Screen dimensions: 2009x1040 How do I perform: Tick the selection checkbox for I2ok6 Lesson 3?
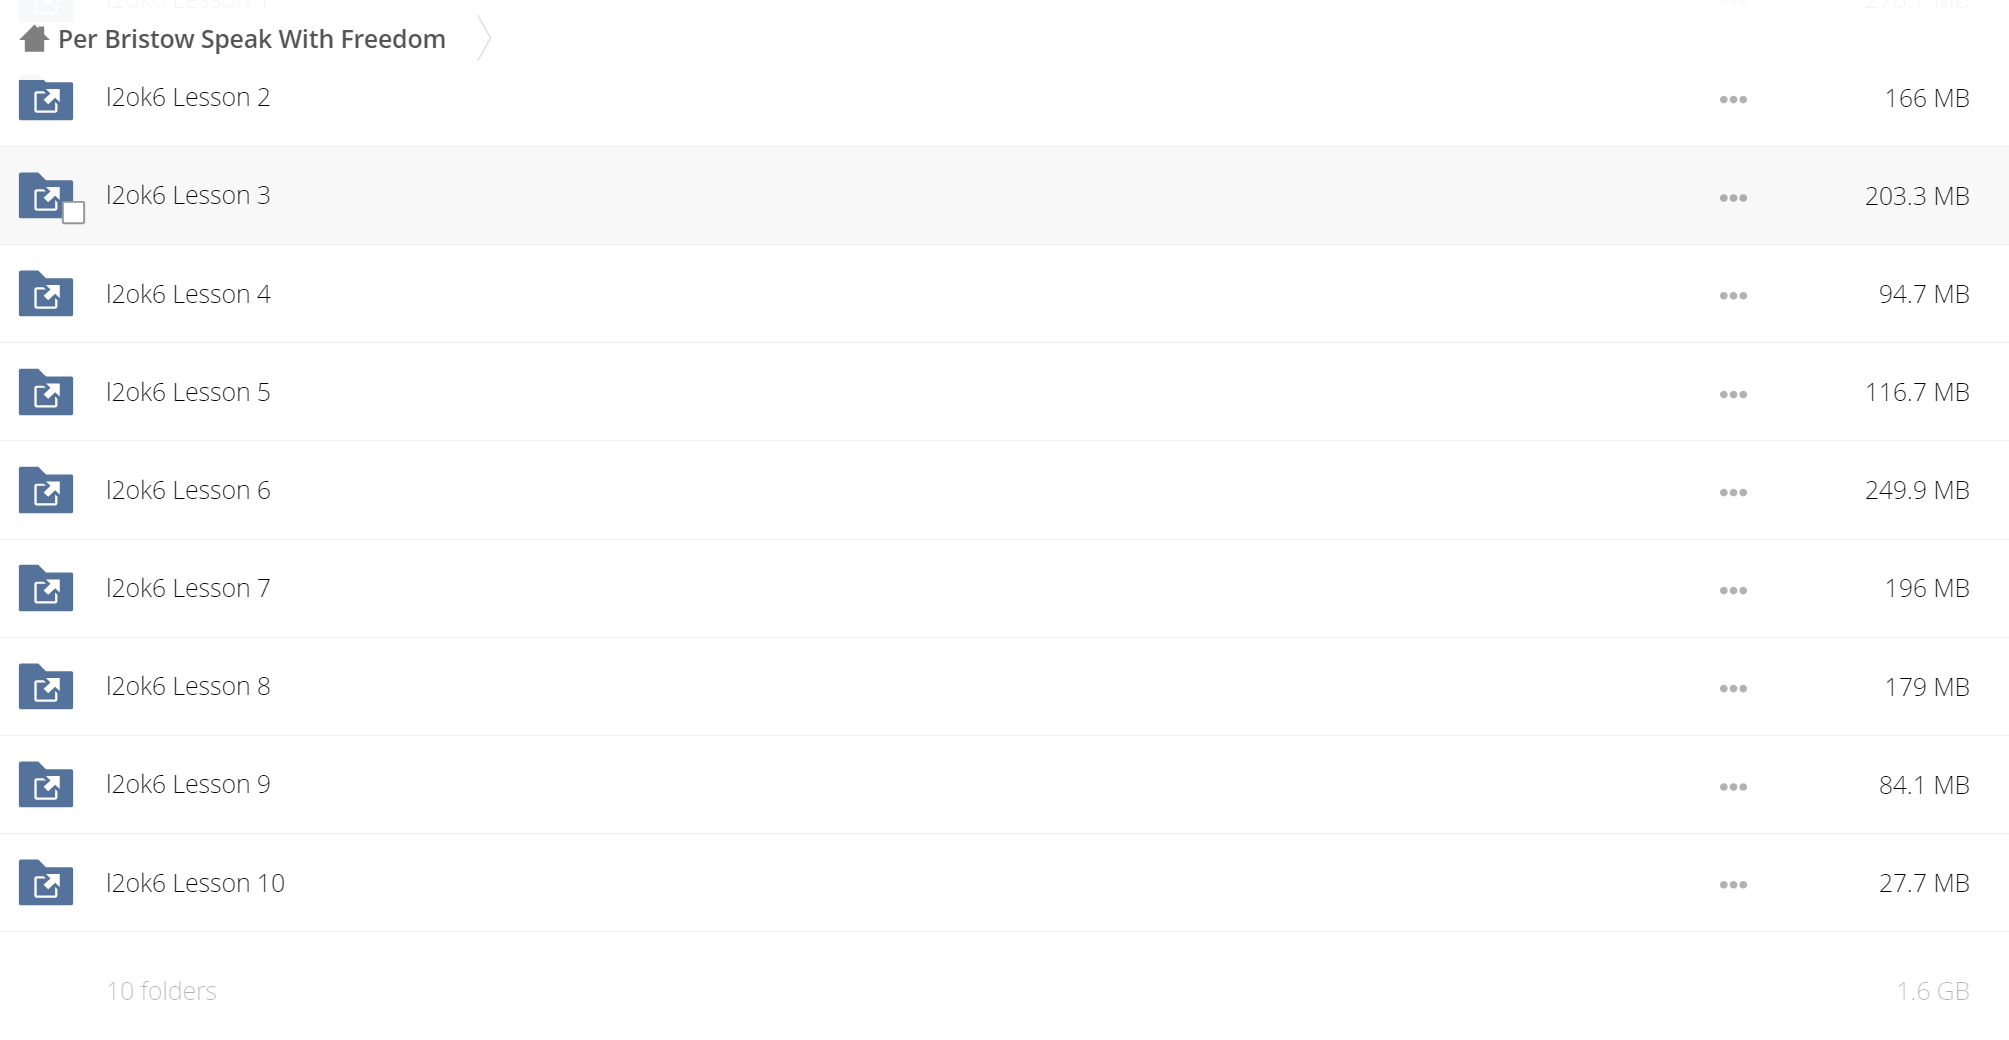click(x=74, y=213)
